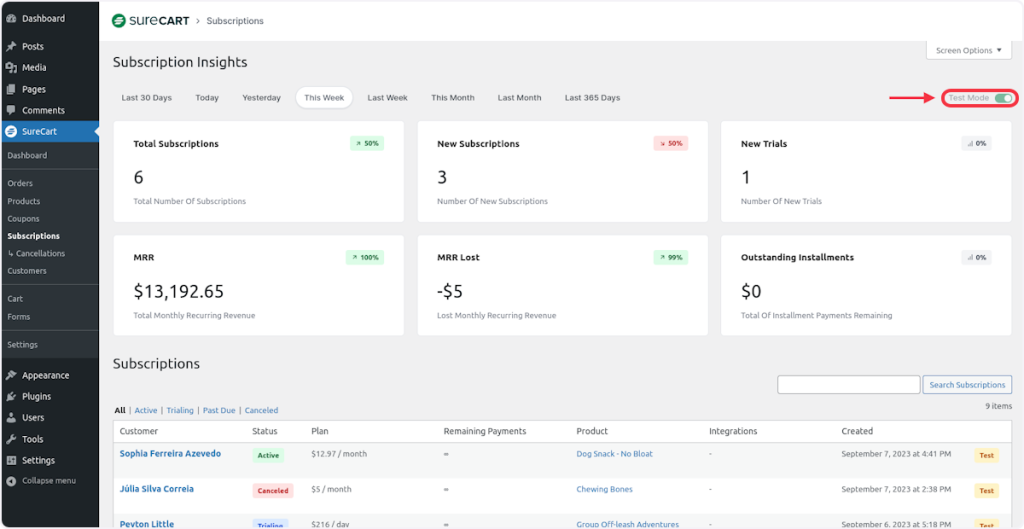Click the Plugins plug icon
Viewport: 1024px width, 529px height.
[11, 397]
